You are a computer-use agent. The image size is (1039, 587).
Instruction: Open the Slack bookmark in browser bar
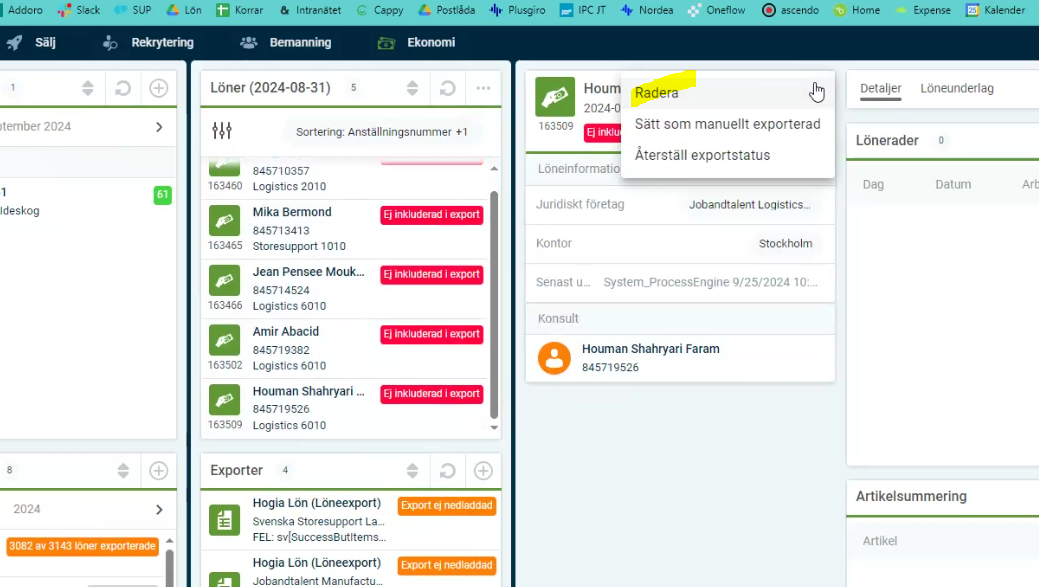click(78, 10)
